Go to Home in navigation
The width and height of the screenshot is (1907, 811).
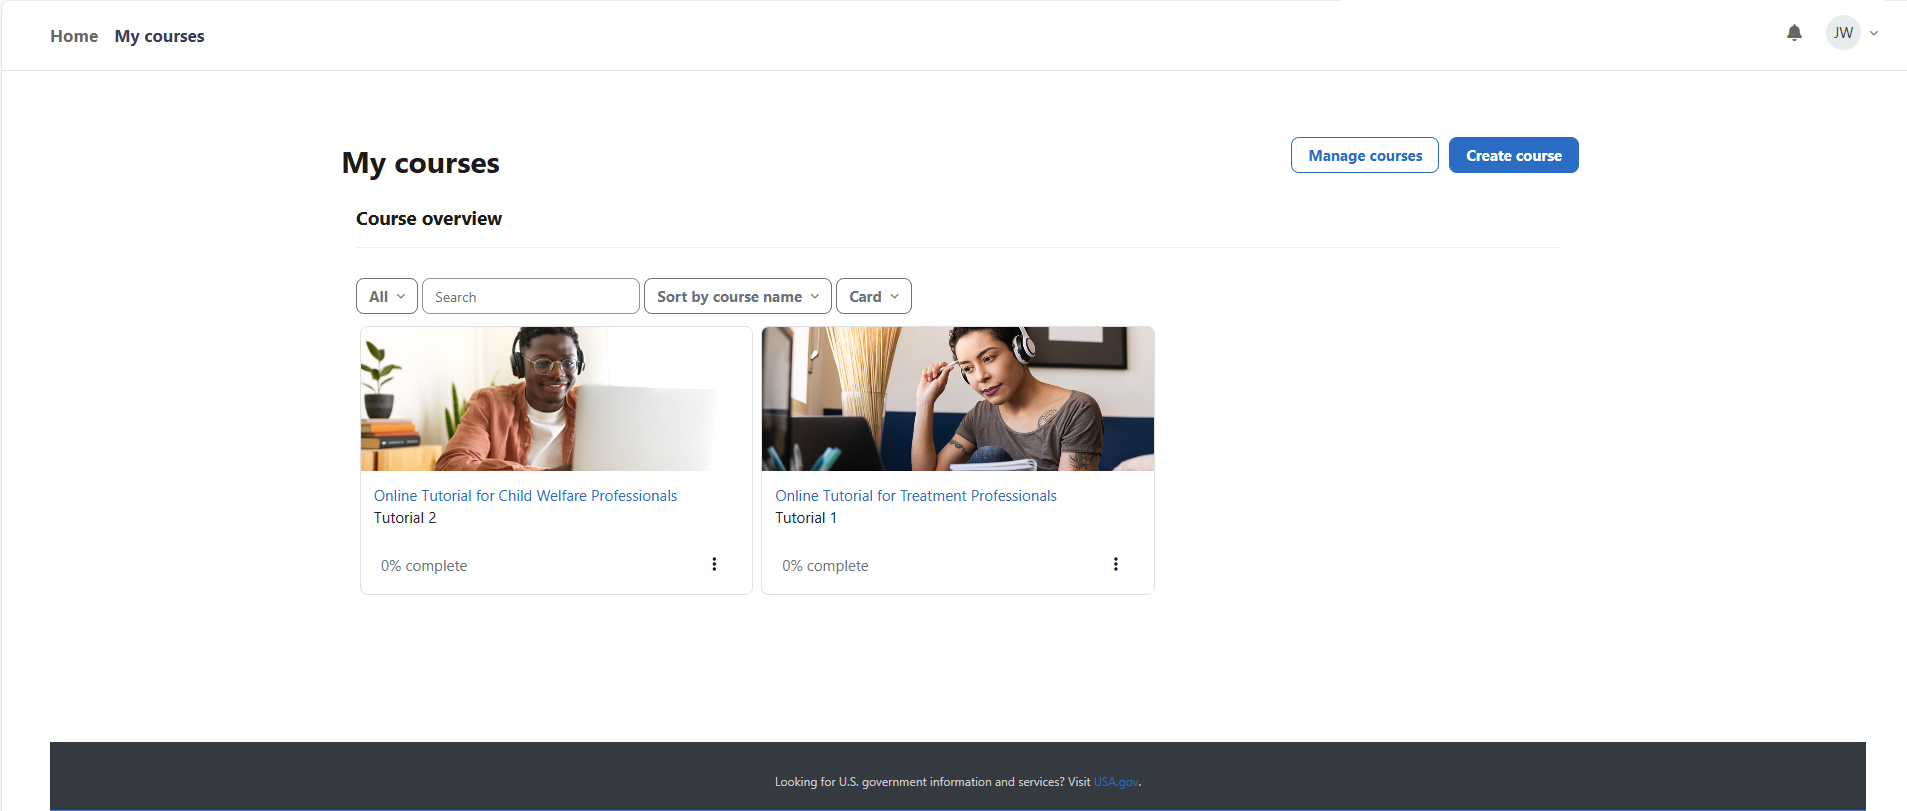74,36
